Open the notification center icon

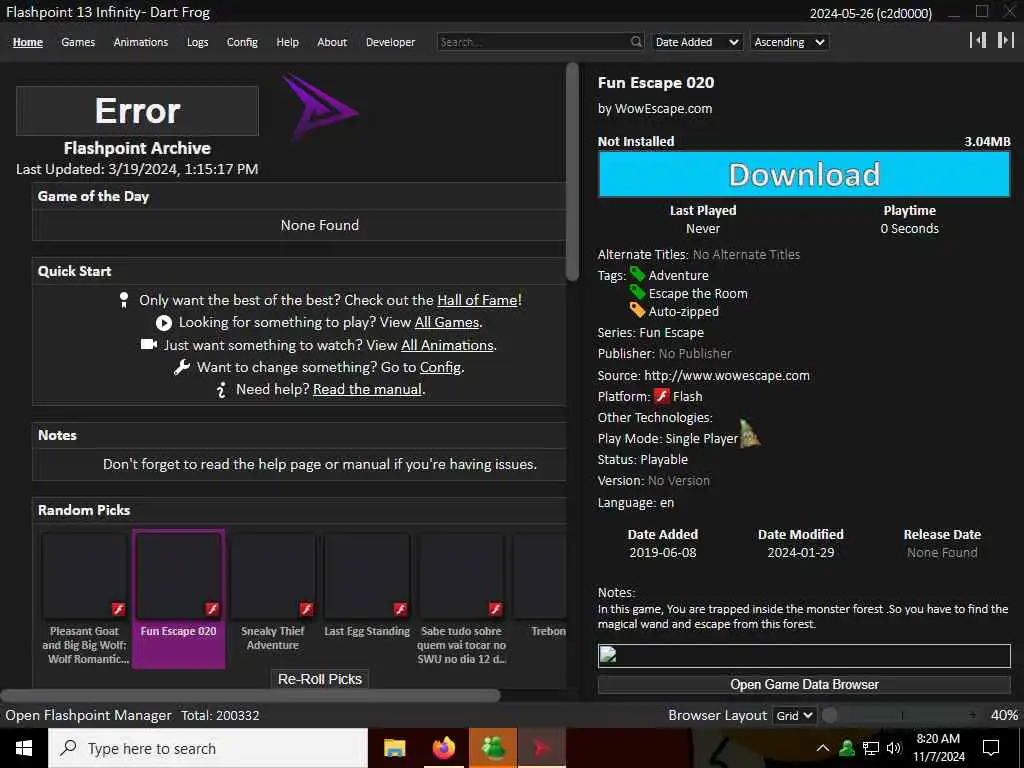(991, 748)
